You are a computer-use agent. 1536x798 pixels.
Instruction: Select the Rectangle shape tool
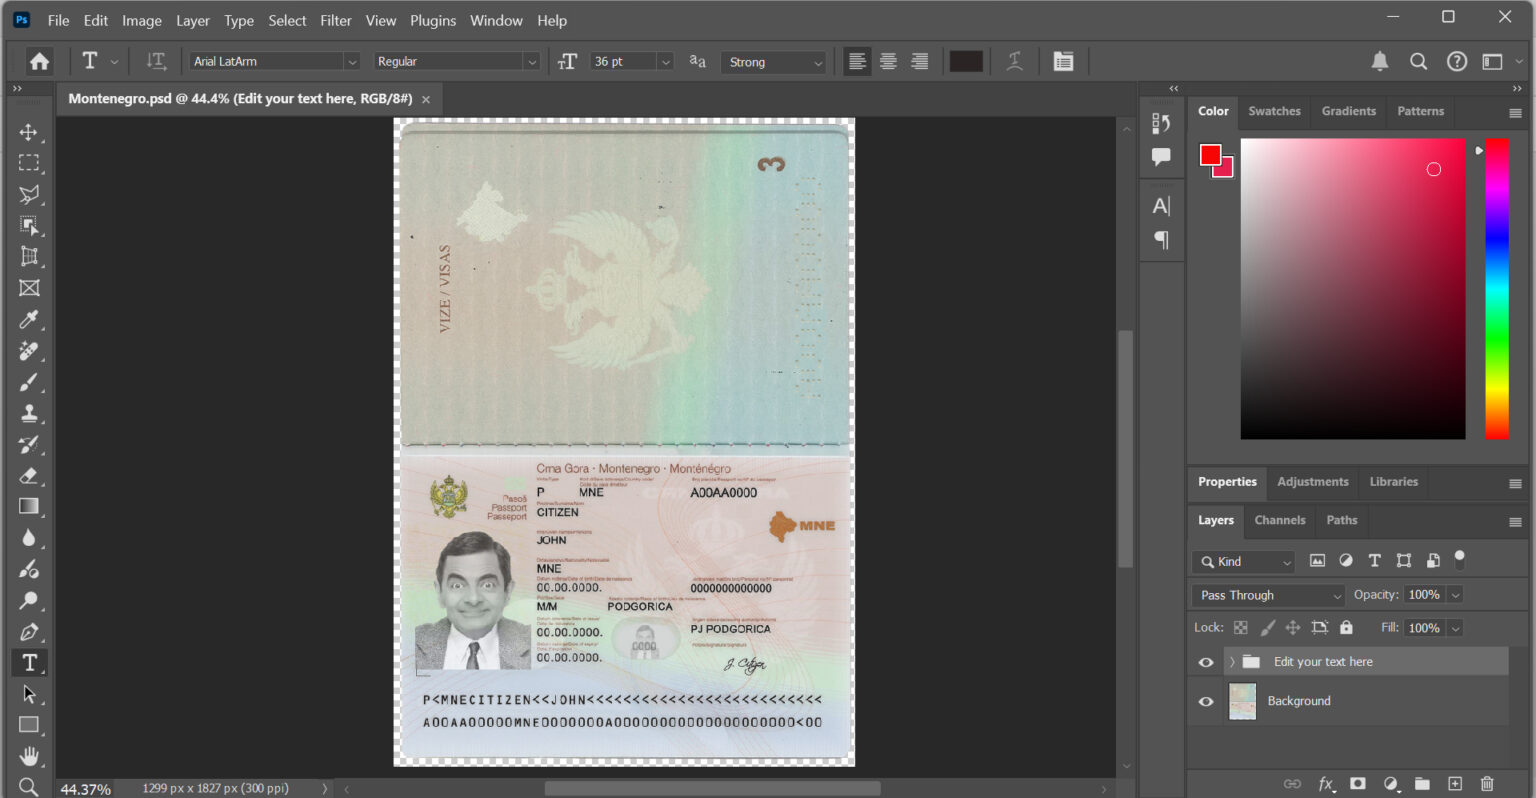(x=29, y=725)
